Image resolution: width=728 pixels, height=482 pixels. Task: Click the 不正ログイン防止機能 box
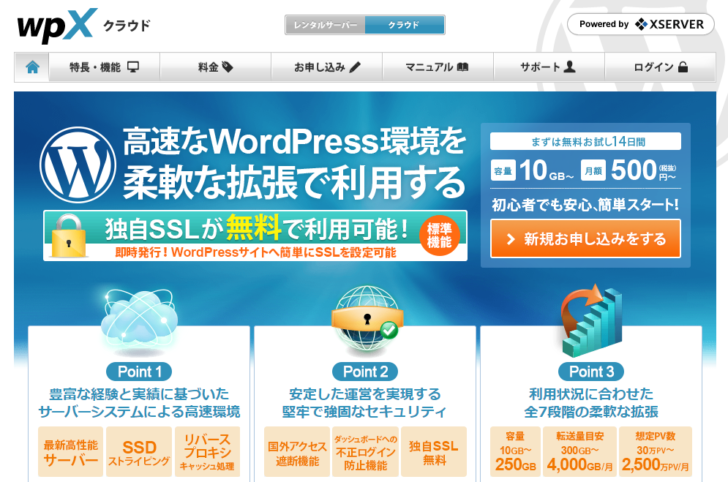pos(365,452)
